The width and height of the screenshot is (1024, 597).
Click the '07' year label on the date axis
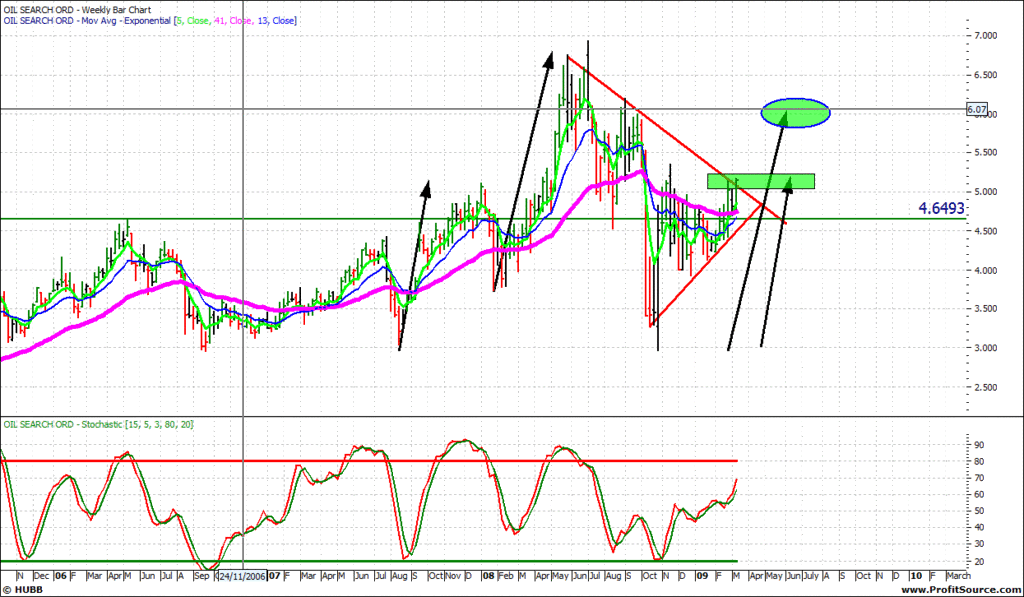(274, 576)
